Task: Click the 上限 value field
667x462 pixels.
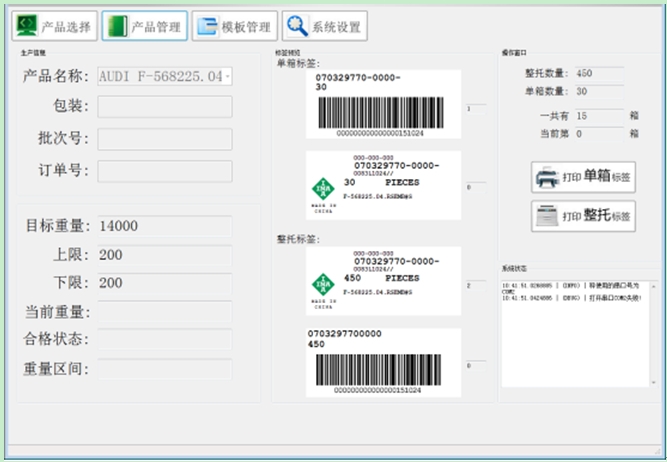Action: point(164,255)
